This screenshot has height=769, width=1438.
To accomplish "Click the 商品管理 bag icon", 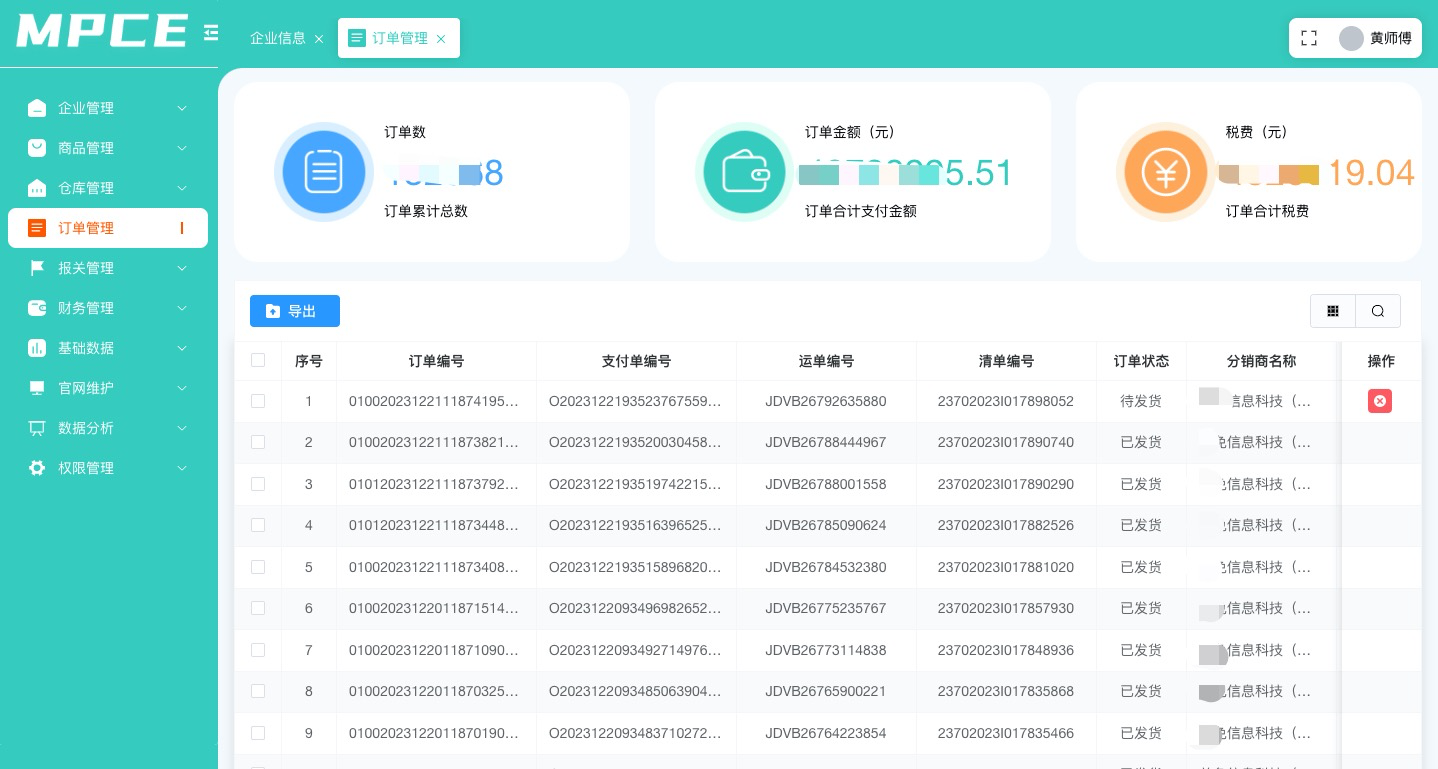I will click(37, 148).
